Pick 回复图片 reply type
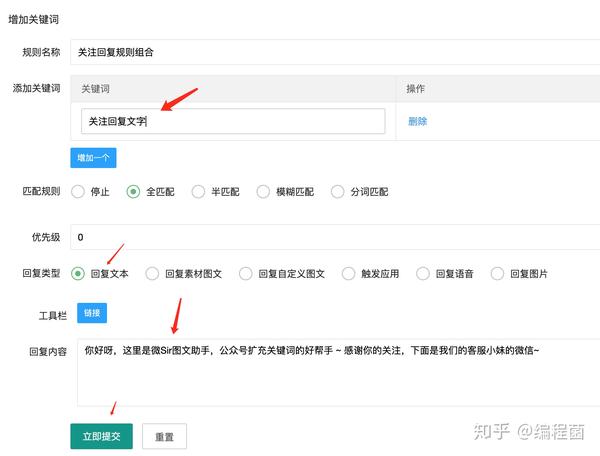 [x=497, y=274]
